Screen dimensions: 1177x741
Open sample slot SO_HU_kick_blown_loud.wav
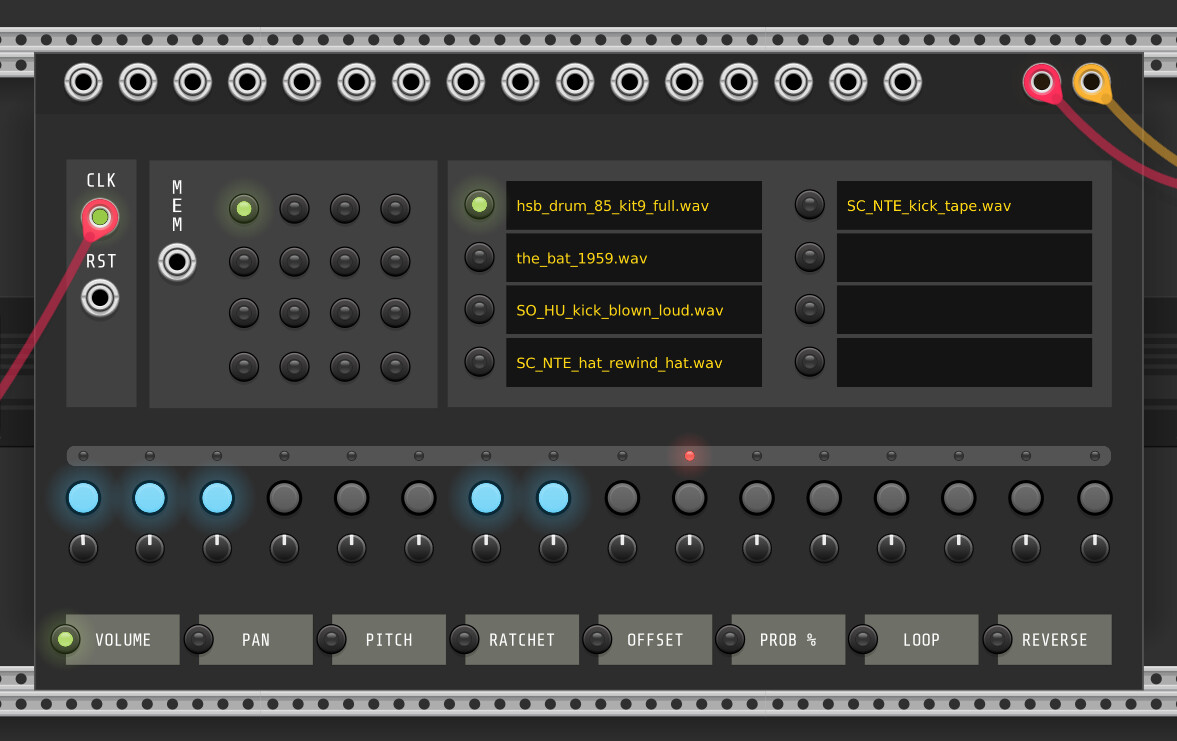[633, 310]
